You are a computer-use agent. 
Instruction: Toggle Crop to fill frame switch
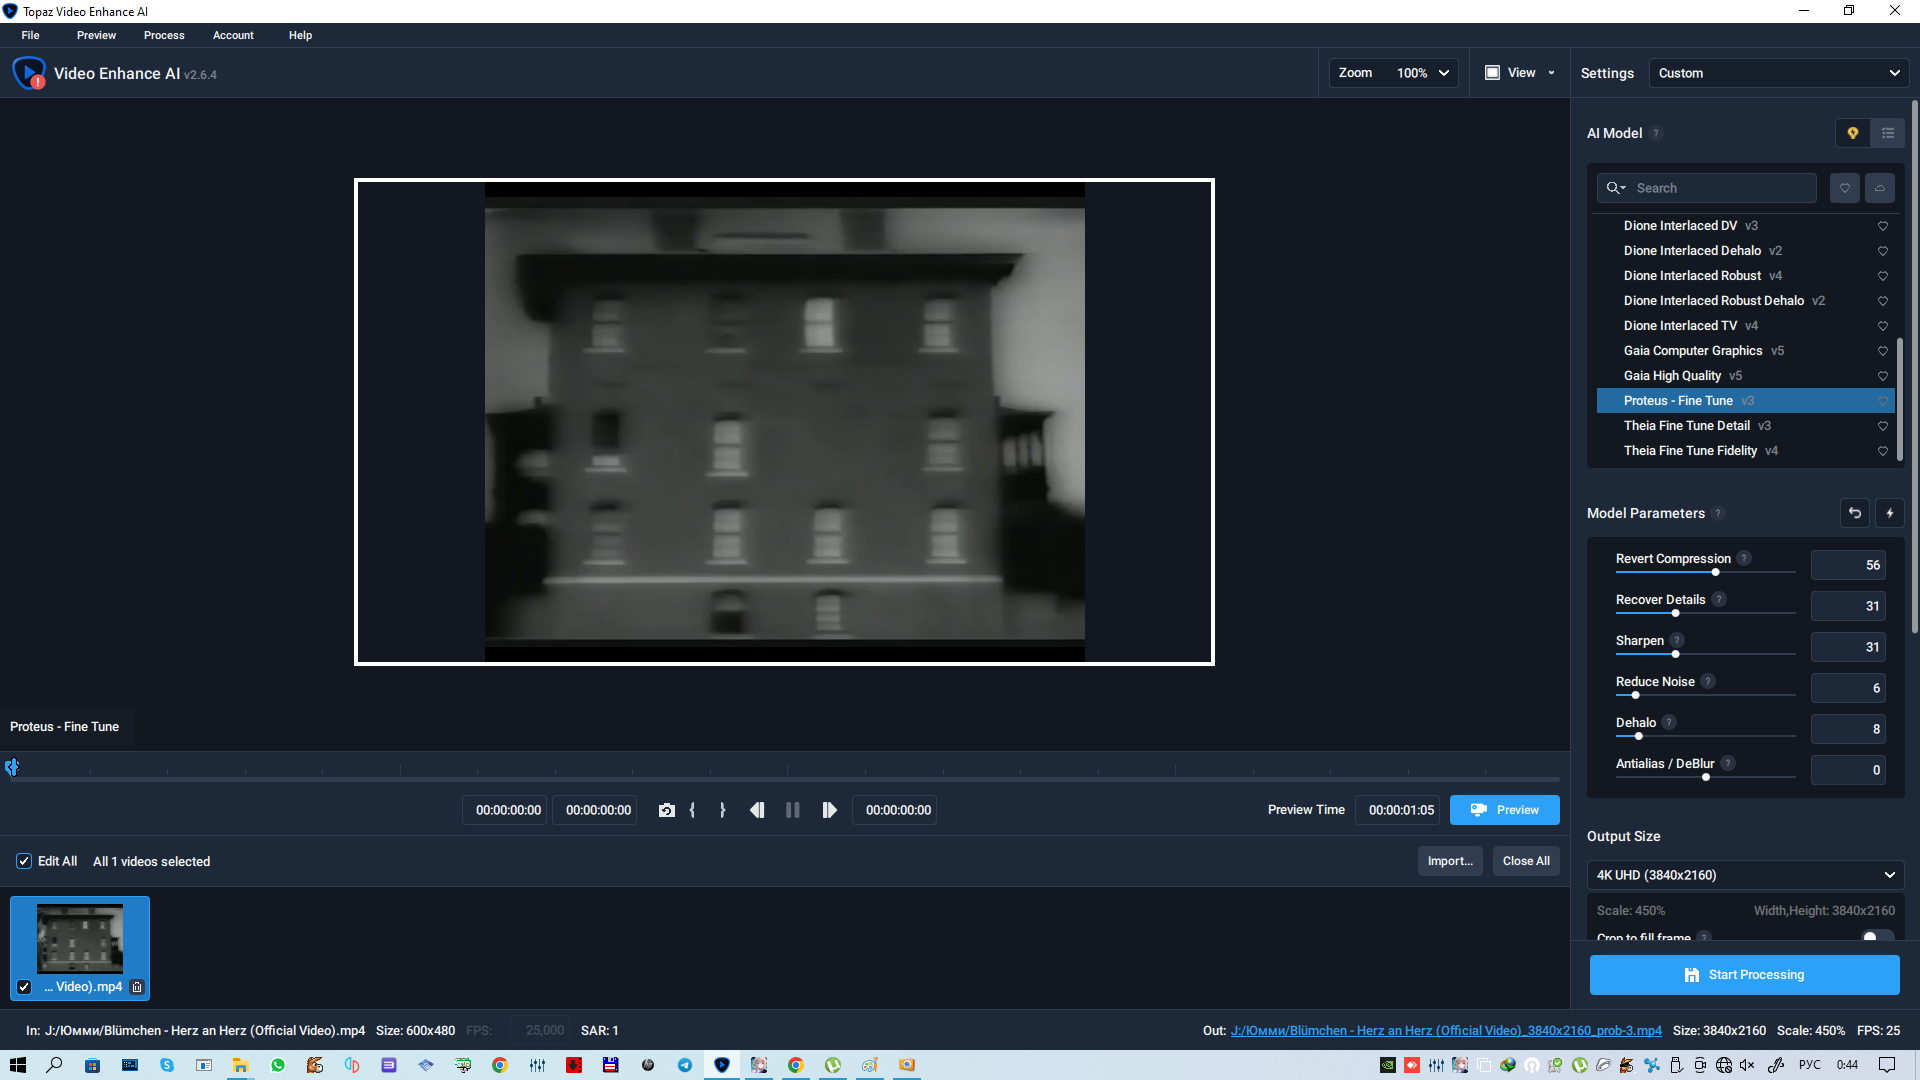coord(1877,937)
